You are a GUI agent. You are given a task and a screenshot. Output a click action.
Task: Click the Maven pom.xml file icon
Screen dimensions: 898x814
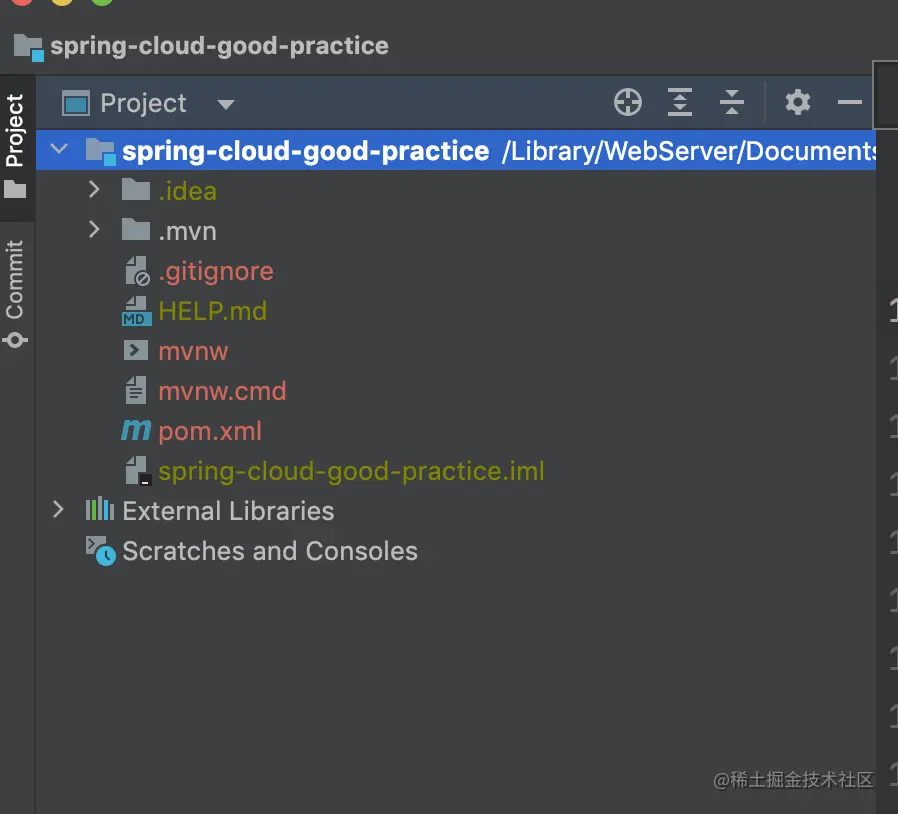(135, 431)
